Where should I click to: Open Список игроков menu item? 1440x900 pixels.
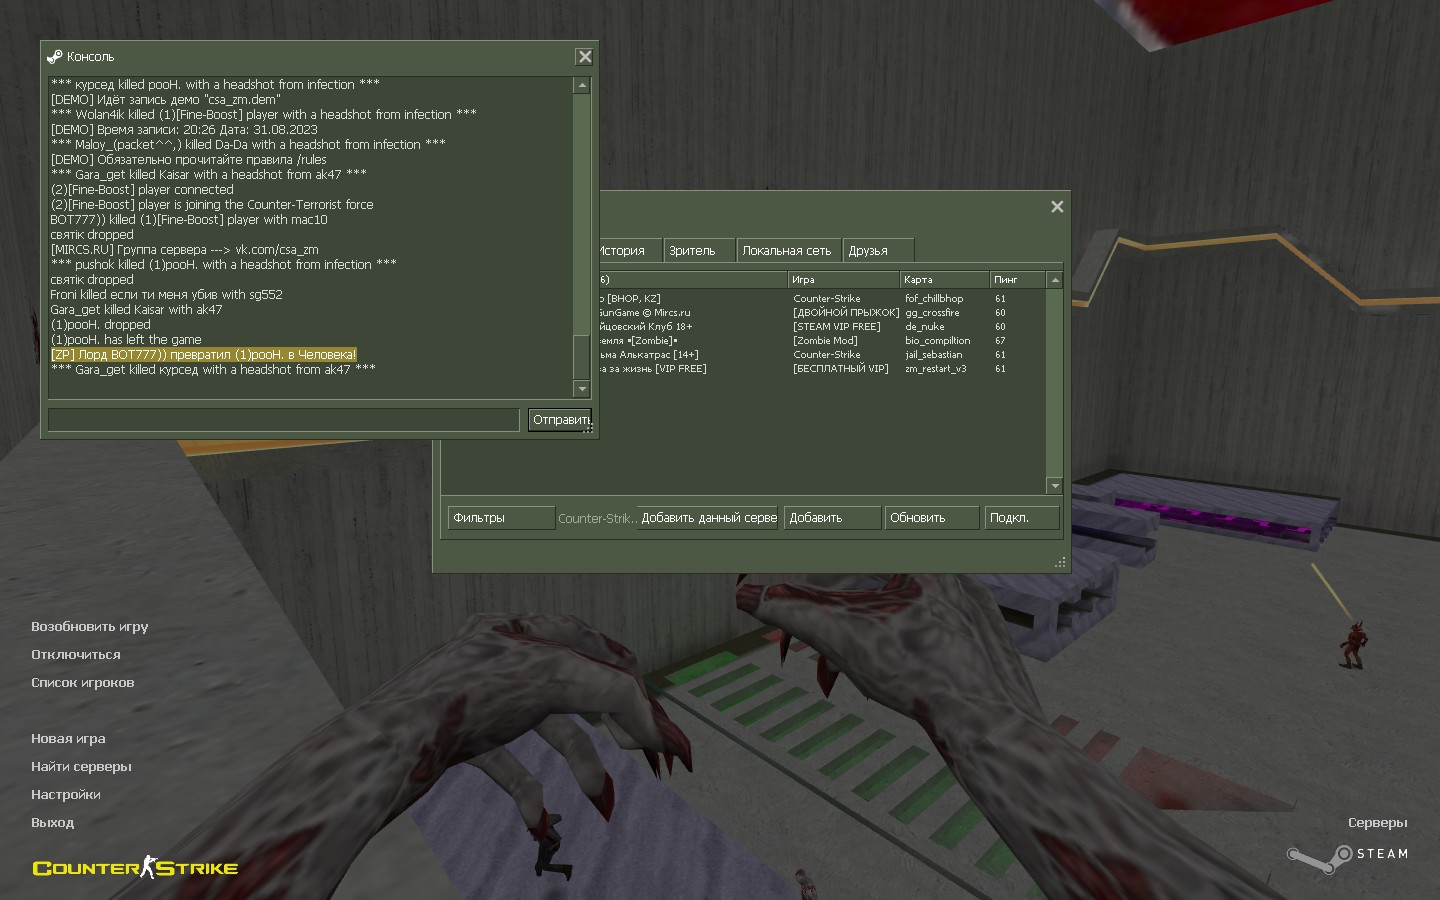click(x=82, y=683)
